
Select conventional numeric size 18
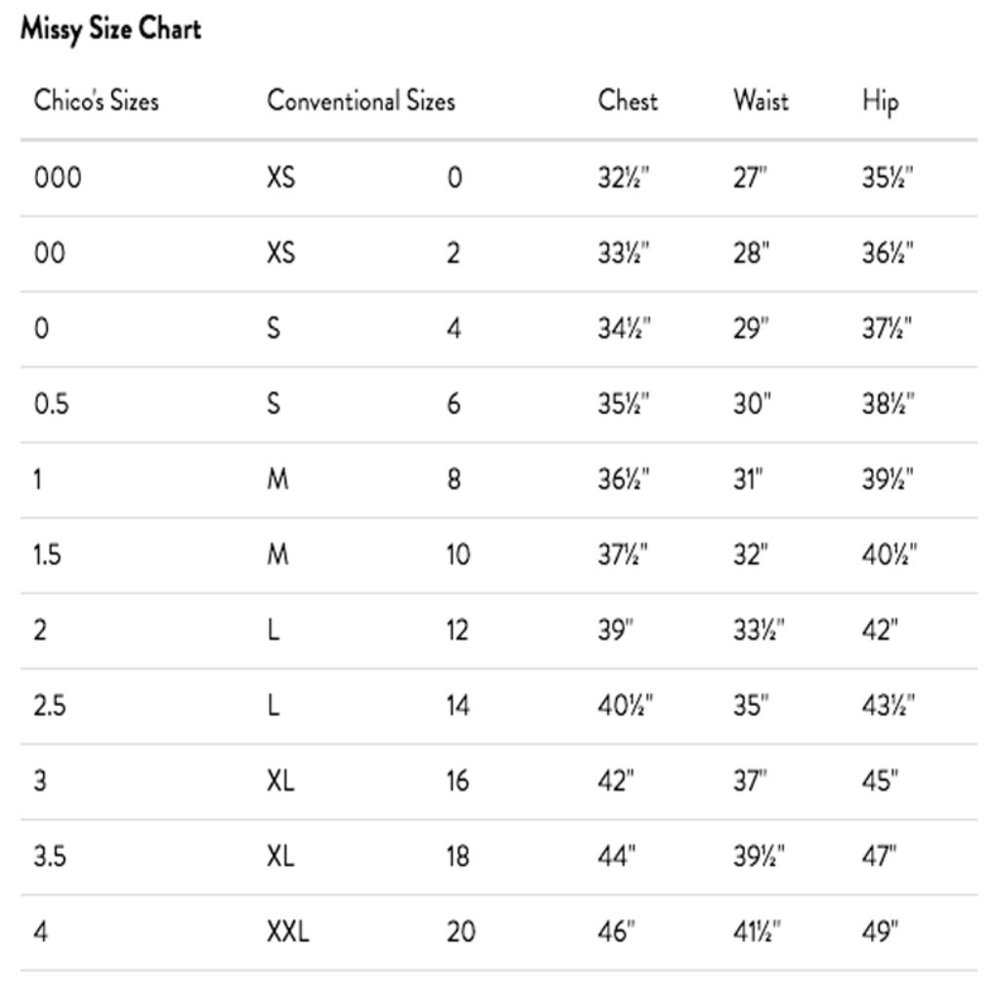tap(457, 857)
